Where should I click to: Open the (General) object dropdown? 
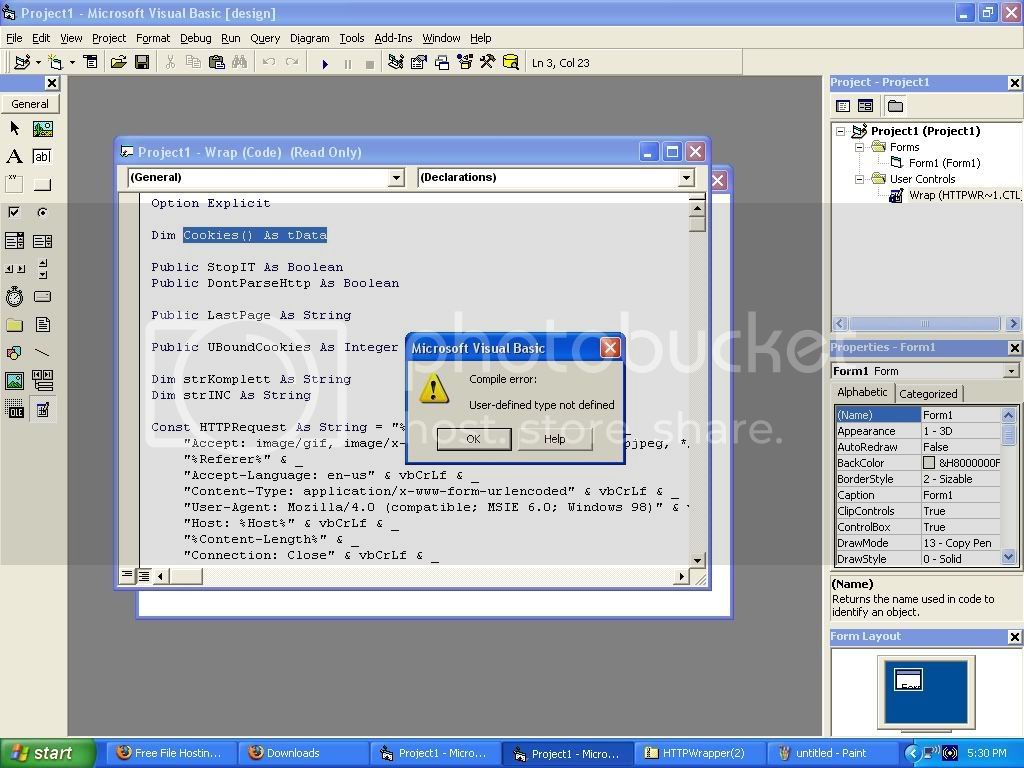tap(395, 178)
